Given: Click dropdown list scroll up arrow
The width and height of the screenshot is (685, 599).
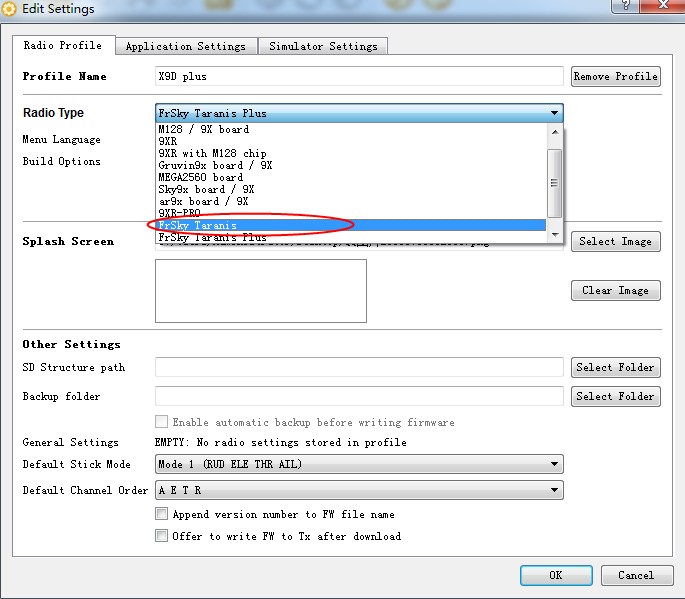Looking at the screenshot, I should point(555,132).
